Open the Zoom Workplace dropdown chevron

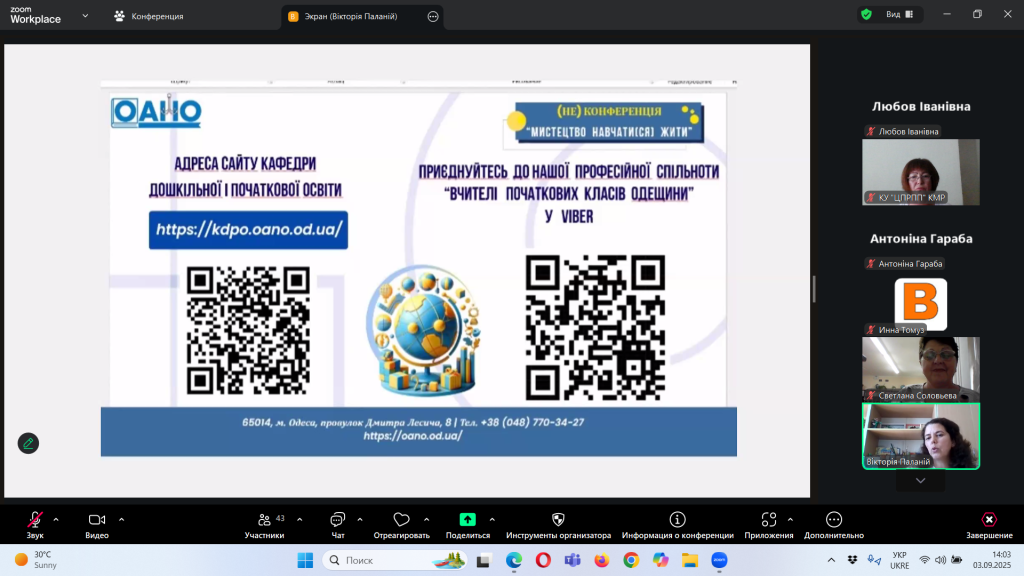(x=84, y=16)
